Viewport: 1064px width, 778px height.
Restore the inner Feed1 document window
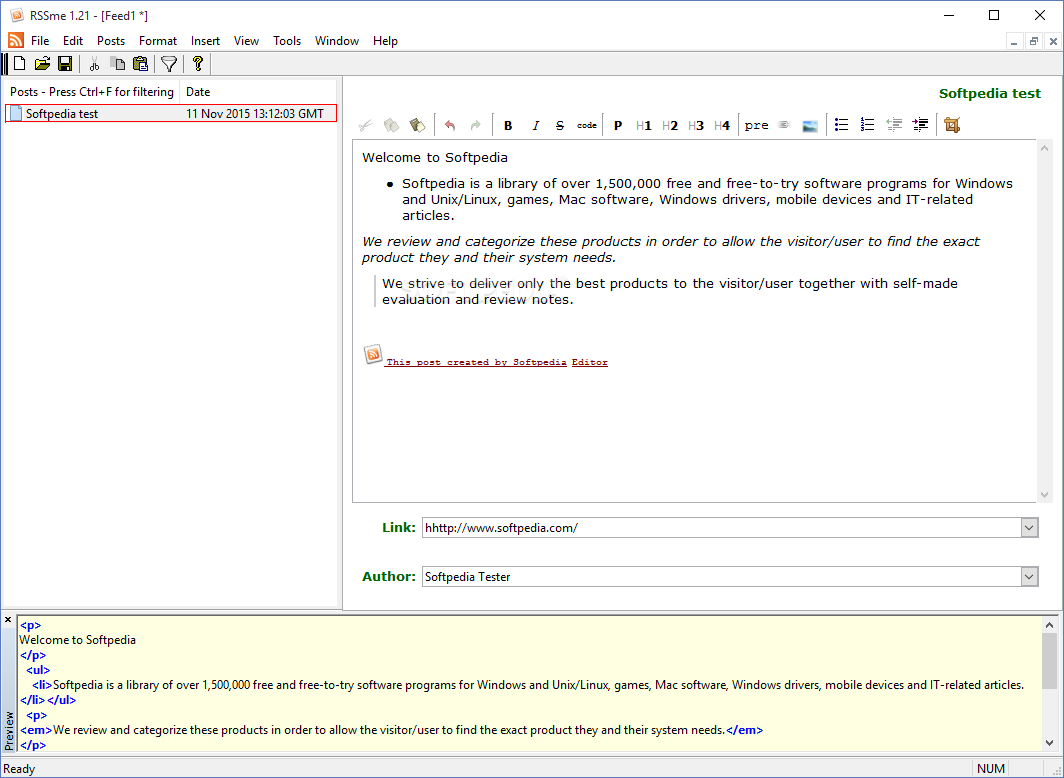click(1033, 41)
